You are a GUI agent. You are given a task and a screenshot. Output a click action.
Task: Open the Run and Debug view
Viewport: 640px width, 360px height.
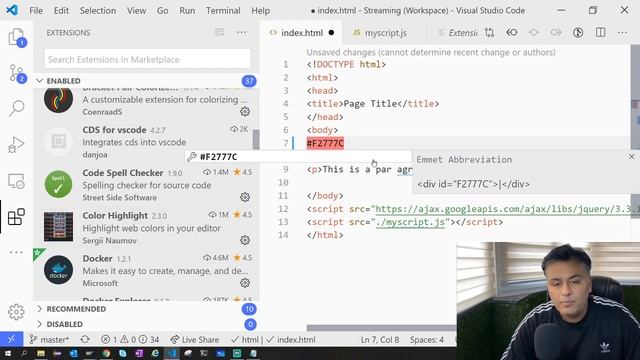(16, 144)
